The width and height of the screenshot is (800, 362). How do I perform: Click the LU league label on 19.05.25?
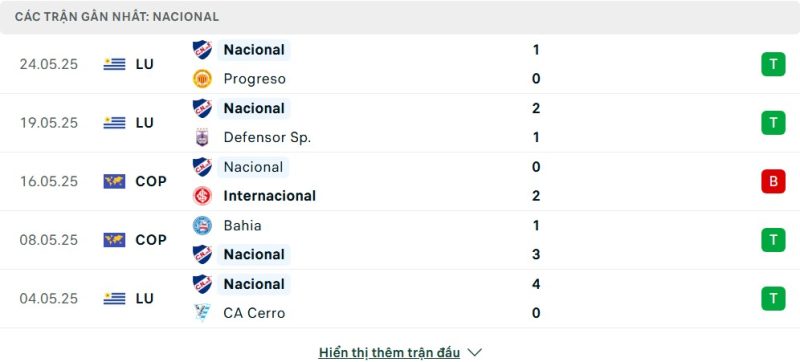pos(144,123)
